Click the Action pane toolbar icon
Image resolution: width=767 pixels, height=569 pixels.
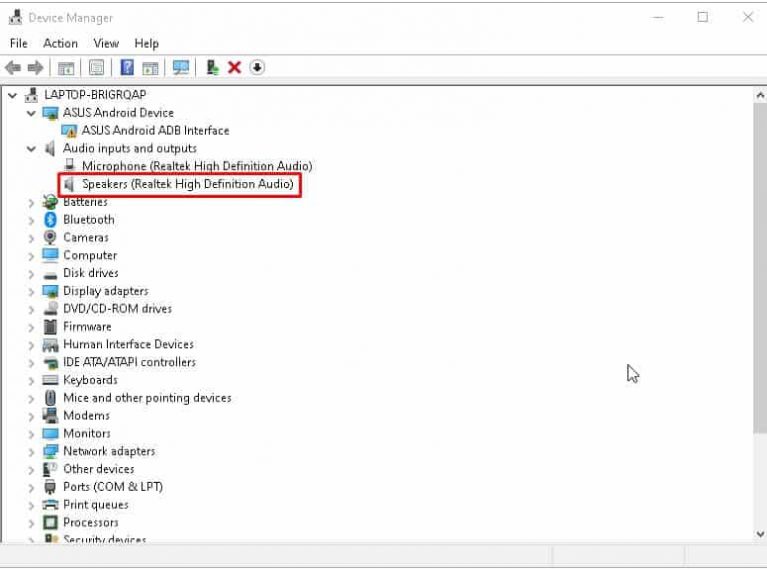[x=150, y=68]
